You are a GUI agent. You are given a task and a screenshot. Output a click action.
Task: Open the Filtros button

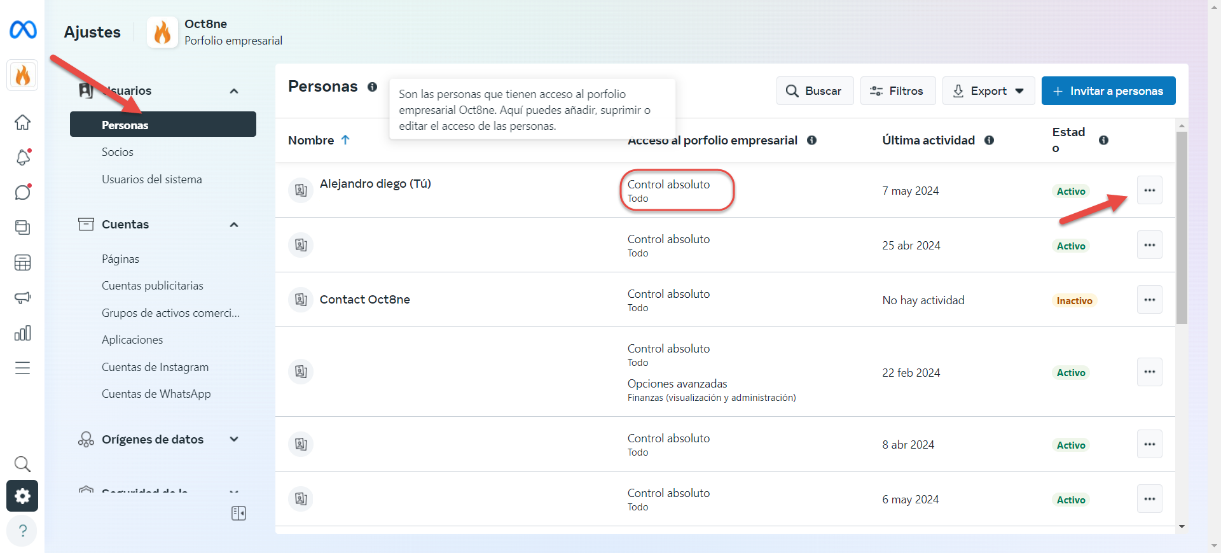(897, 91)
